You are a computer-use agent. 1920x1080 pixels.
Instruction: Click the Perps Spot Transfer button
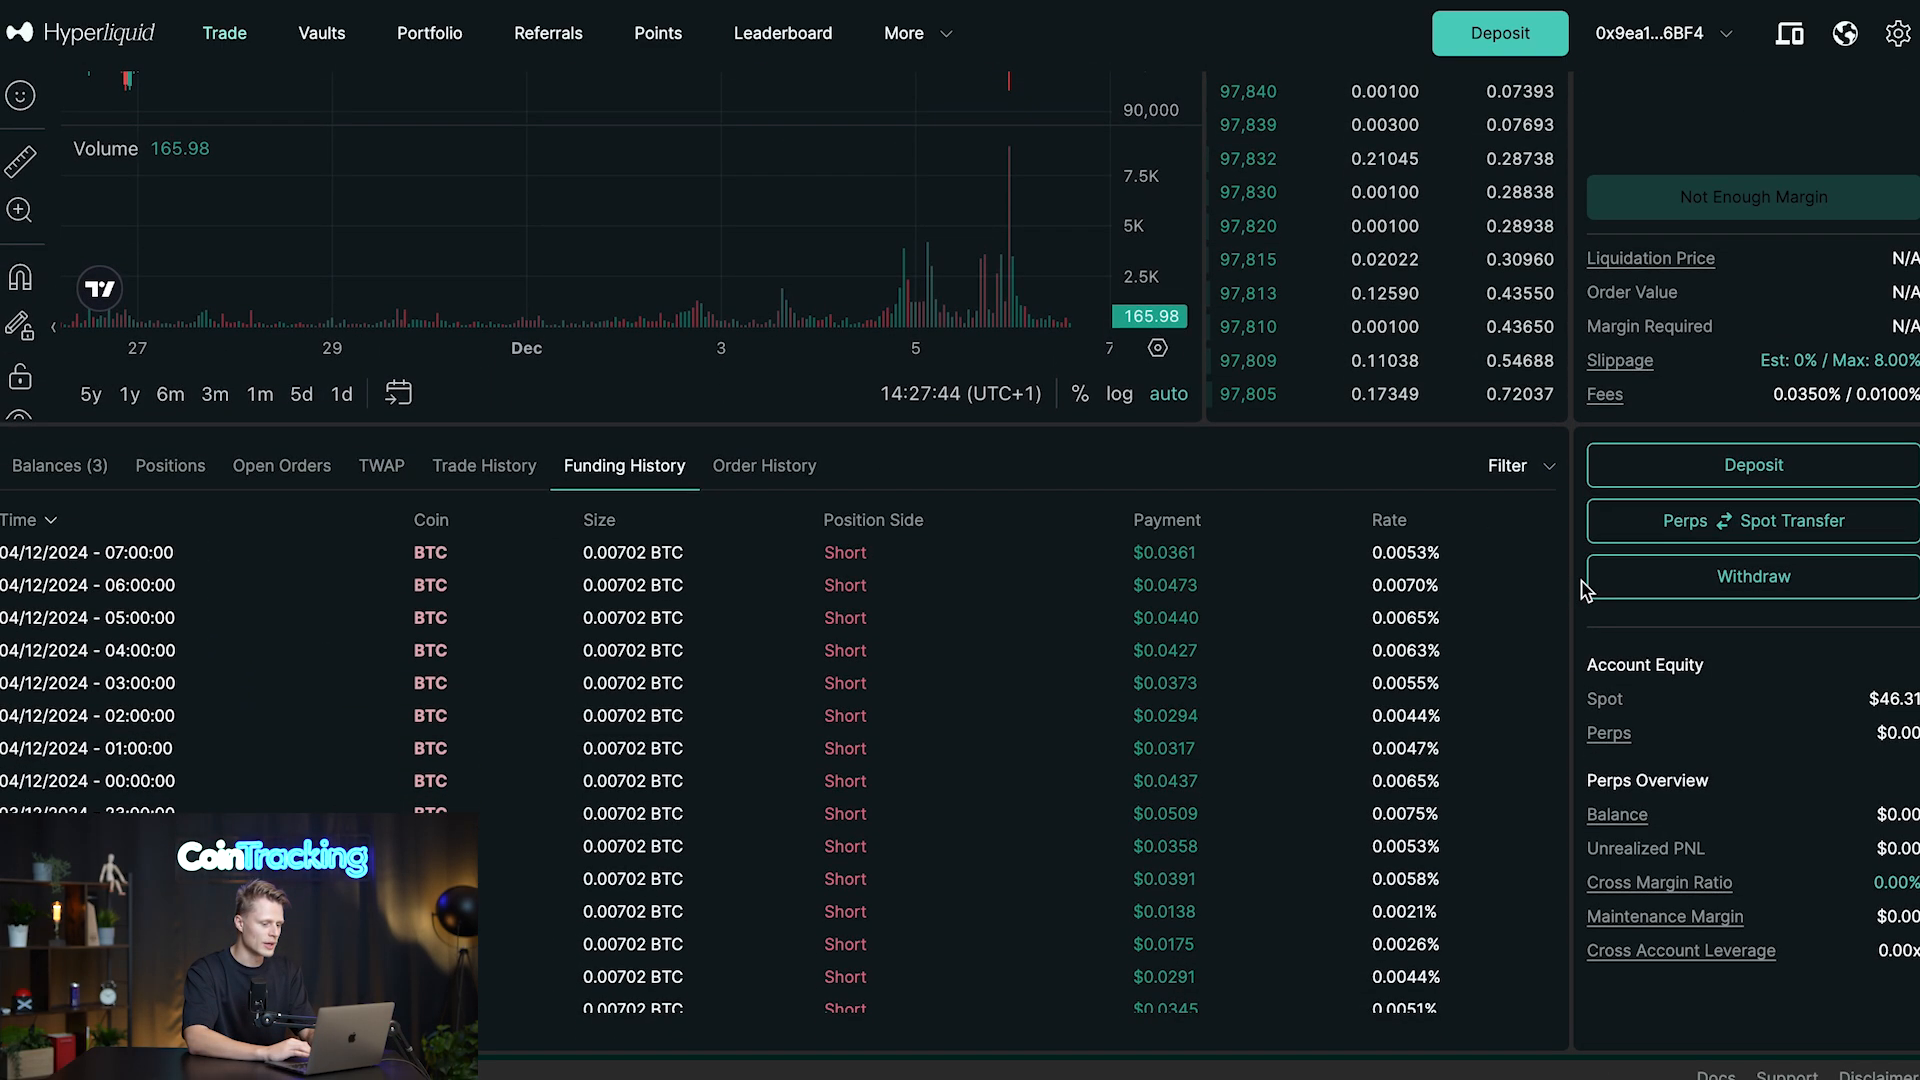(x=1753, y=521)
